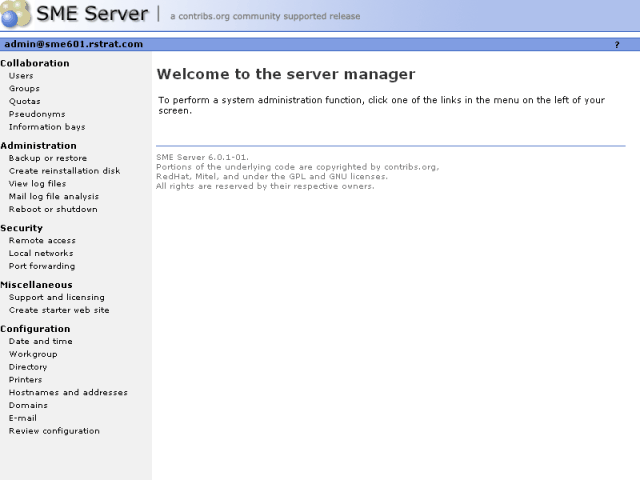Go to Reboot or shutdown

(53, 209)
